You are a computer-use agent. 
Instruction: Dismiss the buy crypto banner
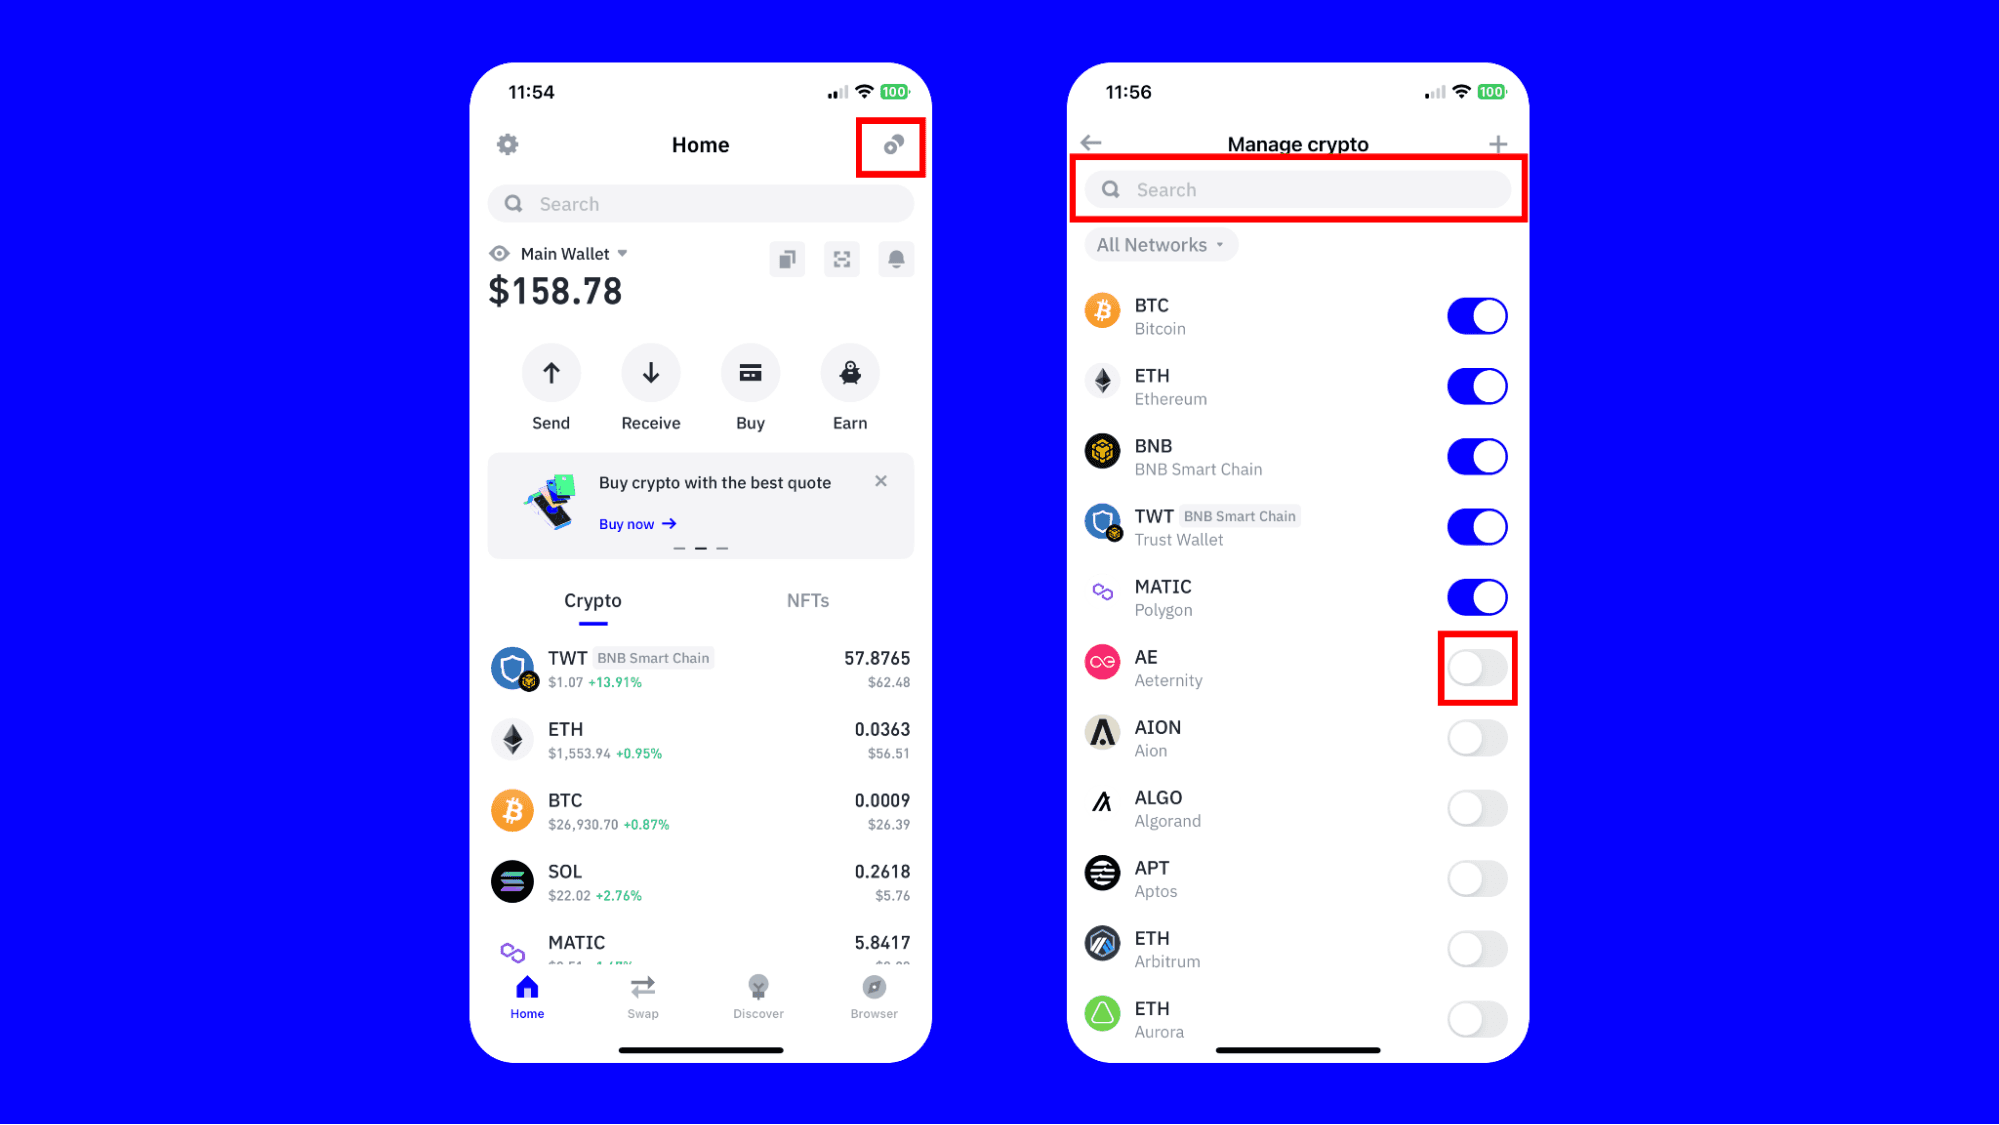[881, 479]
